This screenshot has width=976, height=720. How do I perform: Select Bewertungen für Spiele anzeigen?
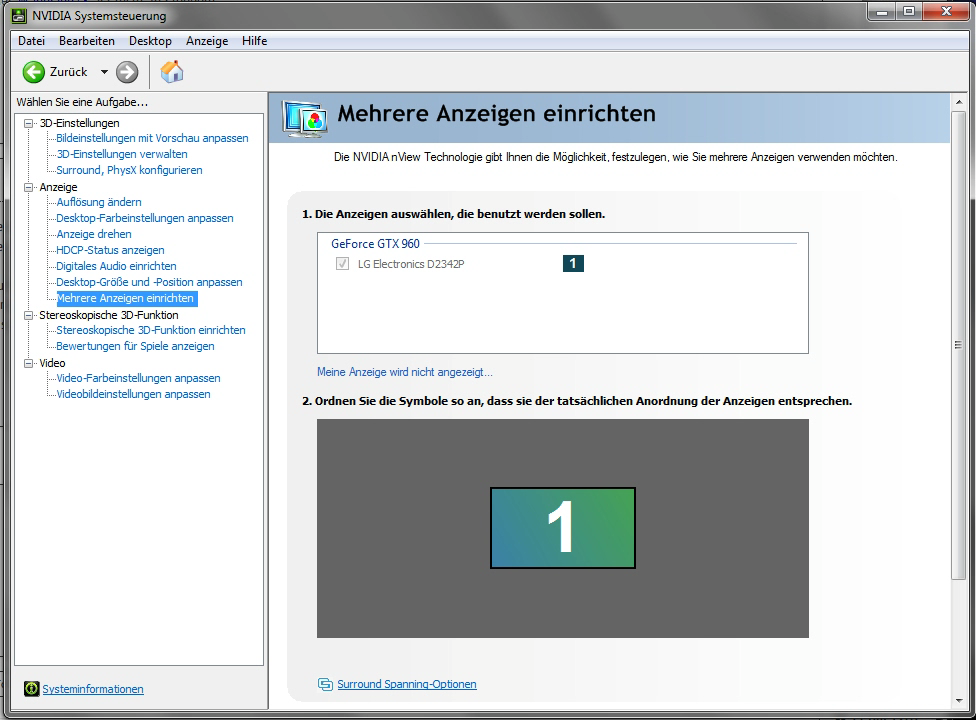135,347
